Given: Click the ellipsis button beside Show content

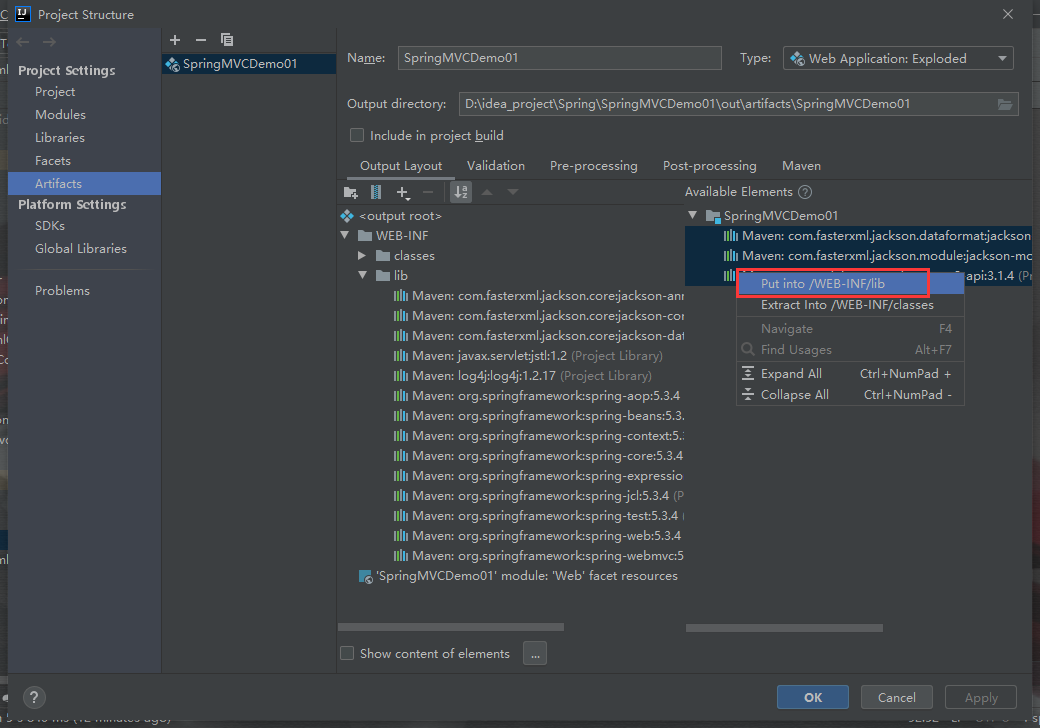Looking at the screenshot, I should (x=535, y=654).
